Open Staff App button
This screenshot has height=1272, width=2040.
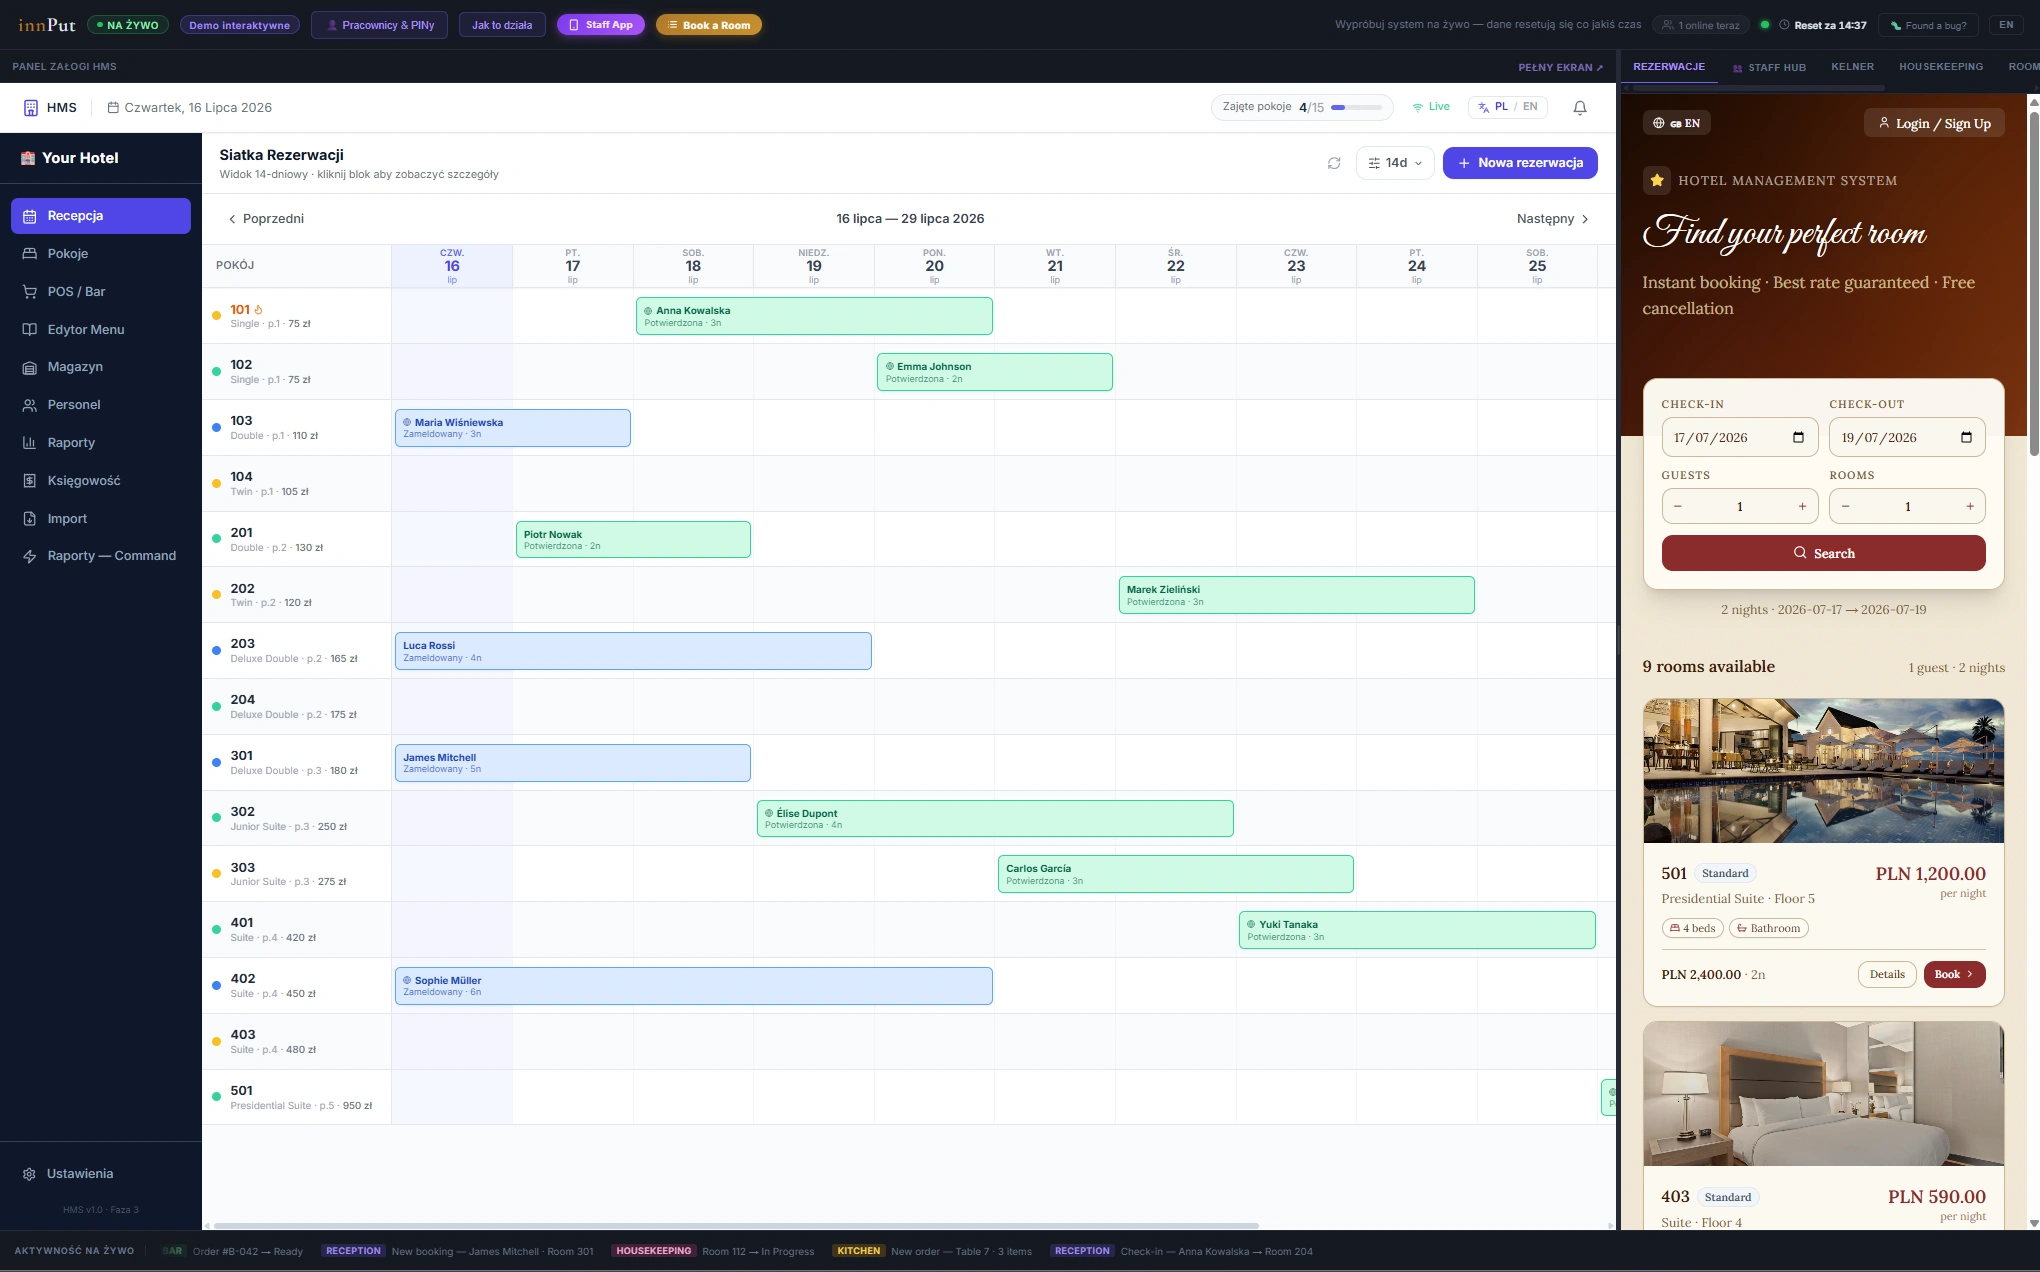pyautogui.click(x=601, y=25)
